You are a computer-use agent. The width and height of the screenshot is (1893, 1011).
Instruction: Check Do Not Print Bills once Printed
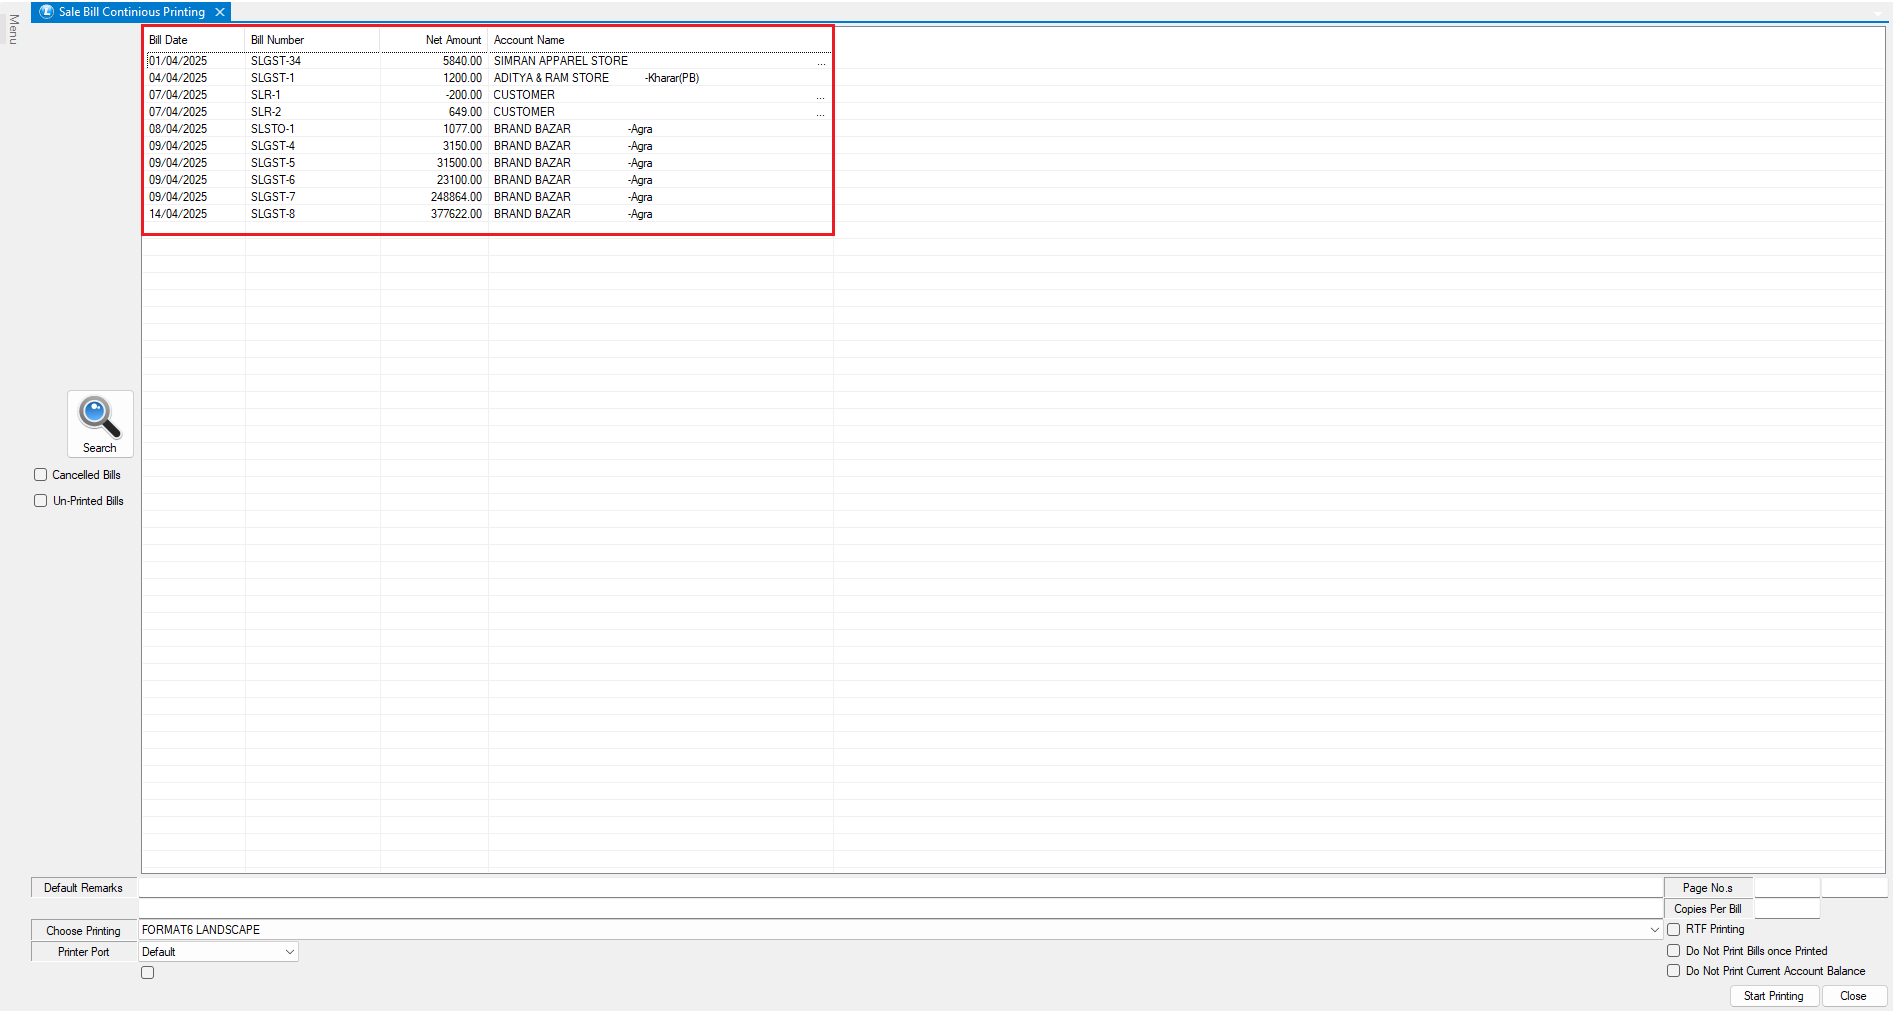(1673, 951)
